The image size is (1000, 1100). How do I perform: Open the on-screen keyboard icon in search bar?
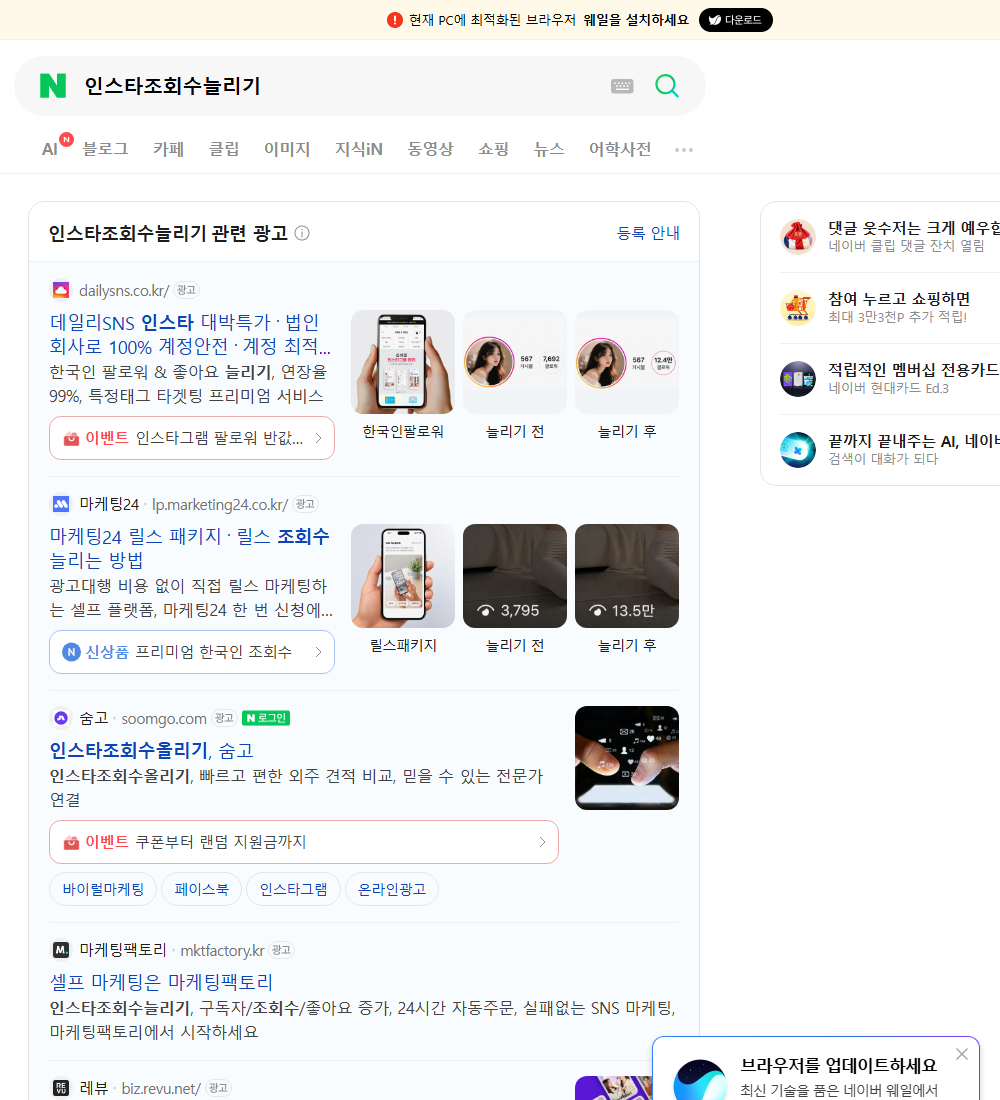[x=622, y=86]
